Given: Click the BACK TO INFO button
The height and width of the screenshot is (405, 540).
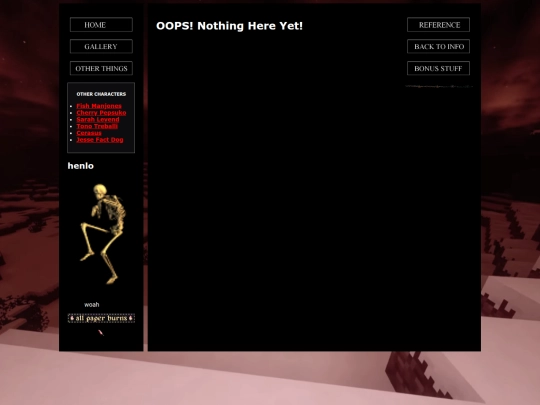Looking at the screenshot, I should tap(438, 46).
